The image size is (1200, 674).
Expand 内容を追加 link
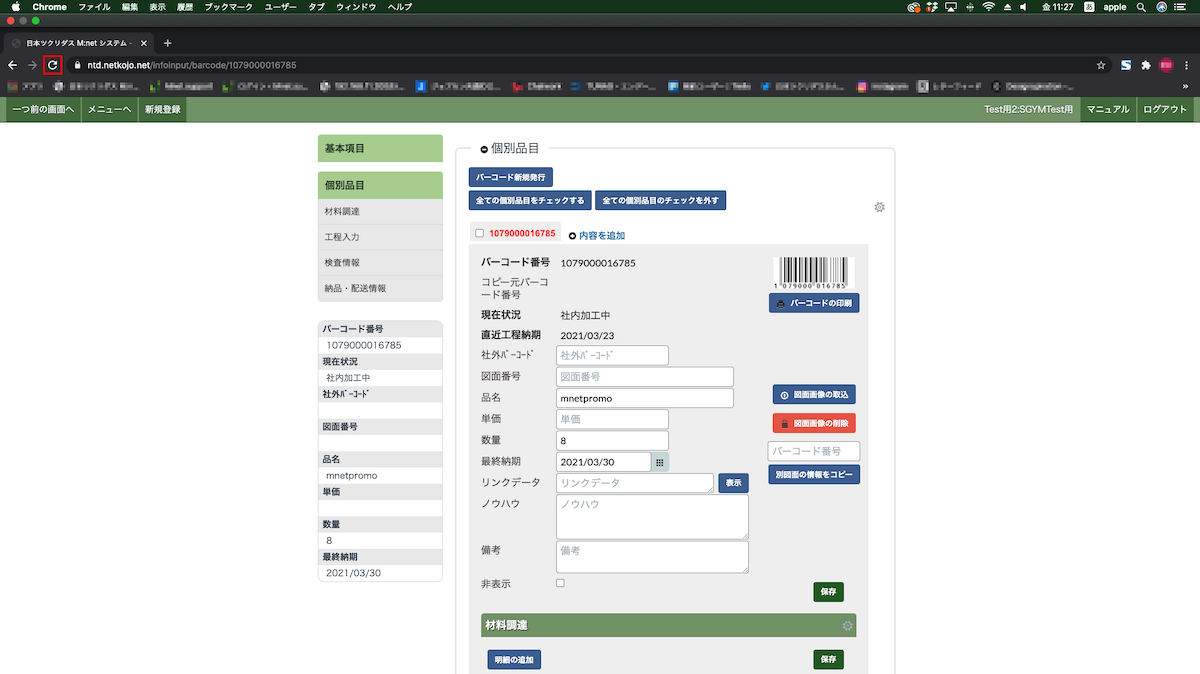[x=597, y=236]
